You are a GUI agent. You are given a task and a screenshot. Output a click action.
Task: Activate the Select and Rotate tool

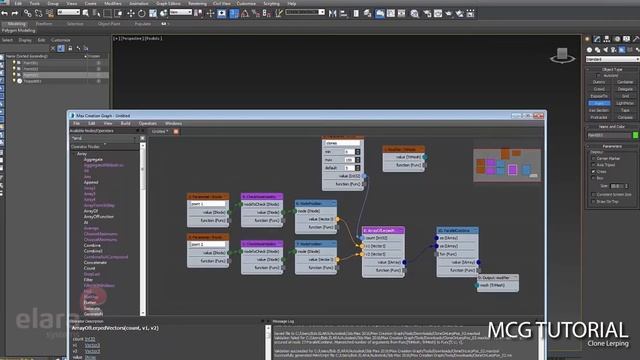click(142, 13)
